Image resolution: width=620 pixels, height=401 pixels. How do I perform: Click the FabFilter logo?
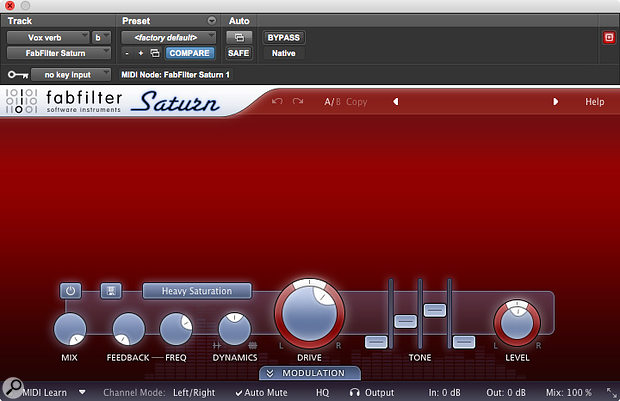(64, 101)
